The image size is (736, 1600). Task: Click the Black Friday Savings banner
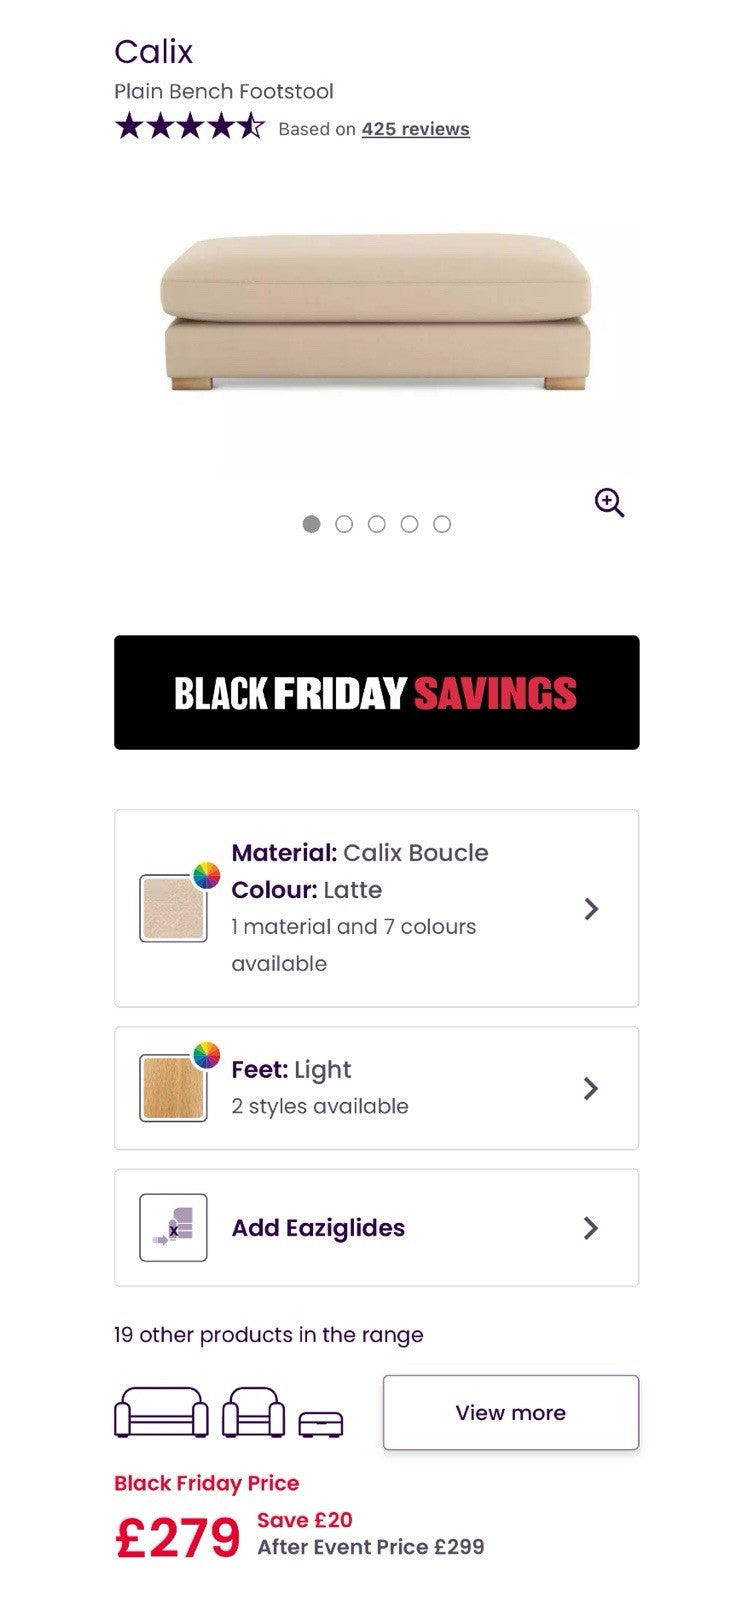pos(376,692)
